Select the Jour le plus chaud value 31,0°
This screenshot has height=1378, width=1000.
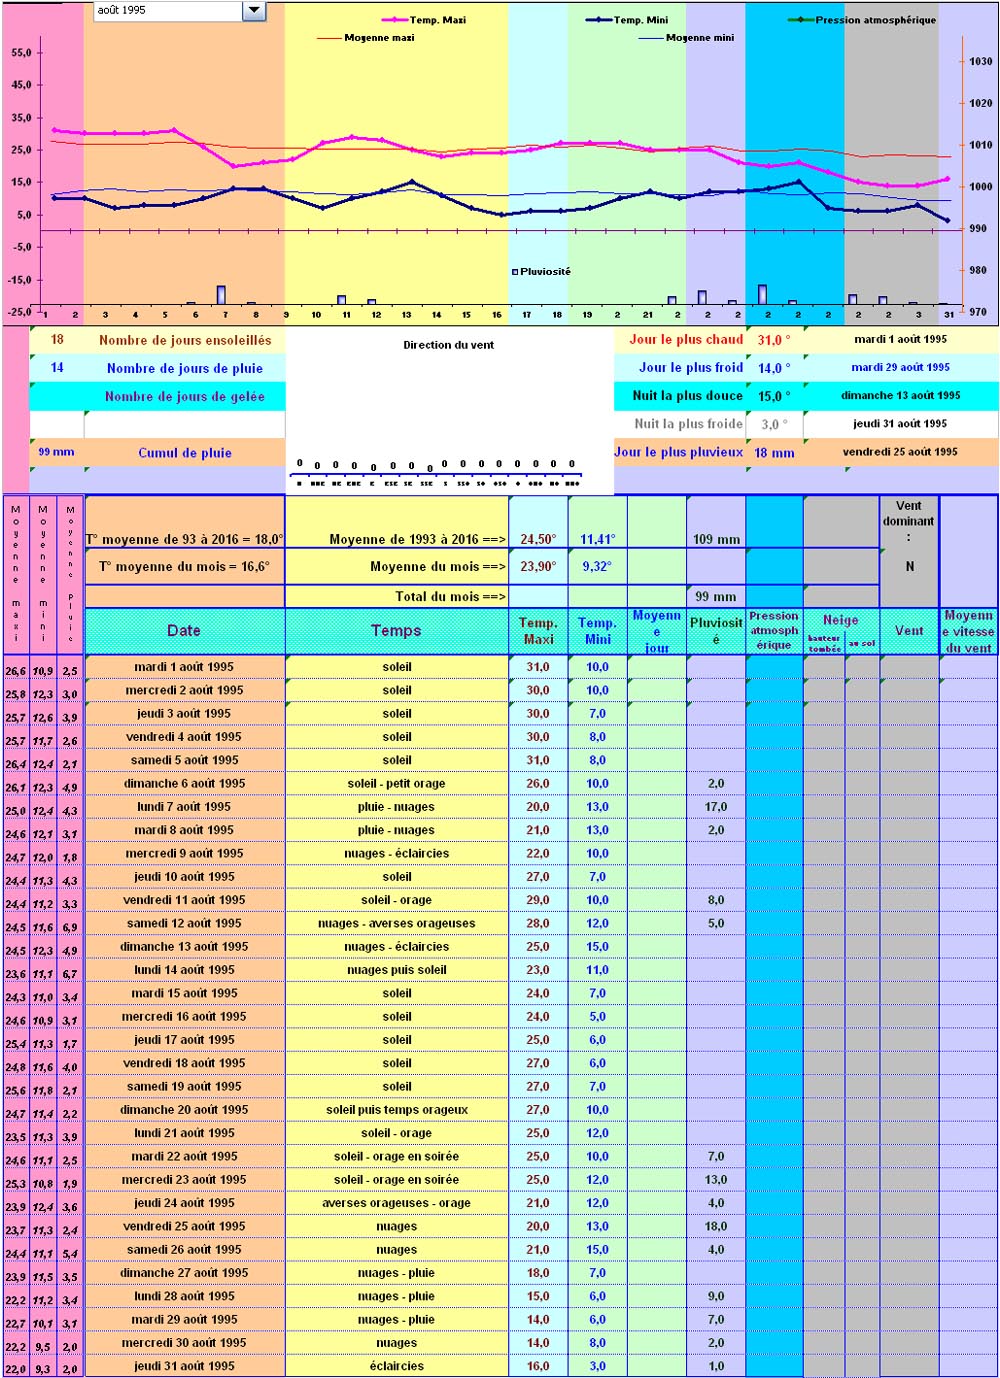click(x=773, y=340)
